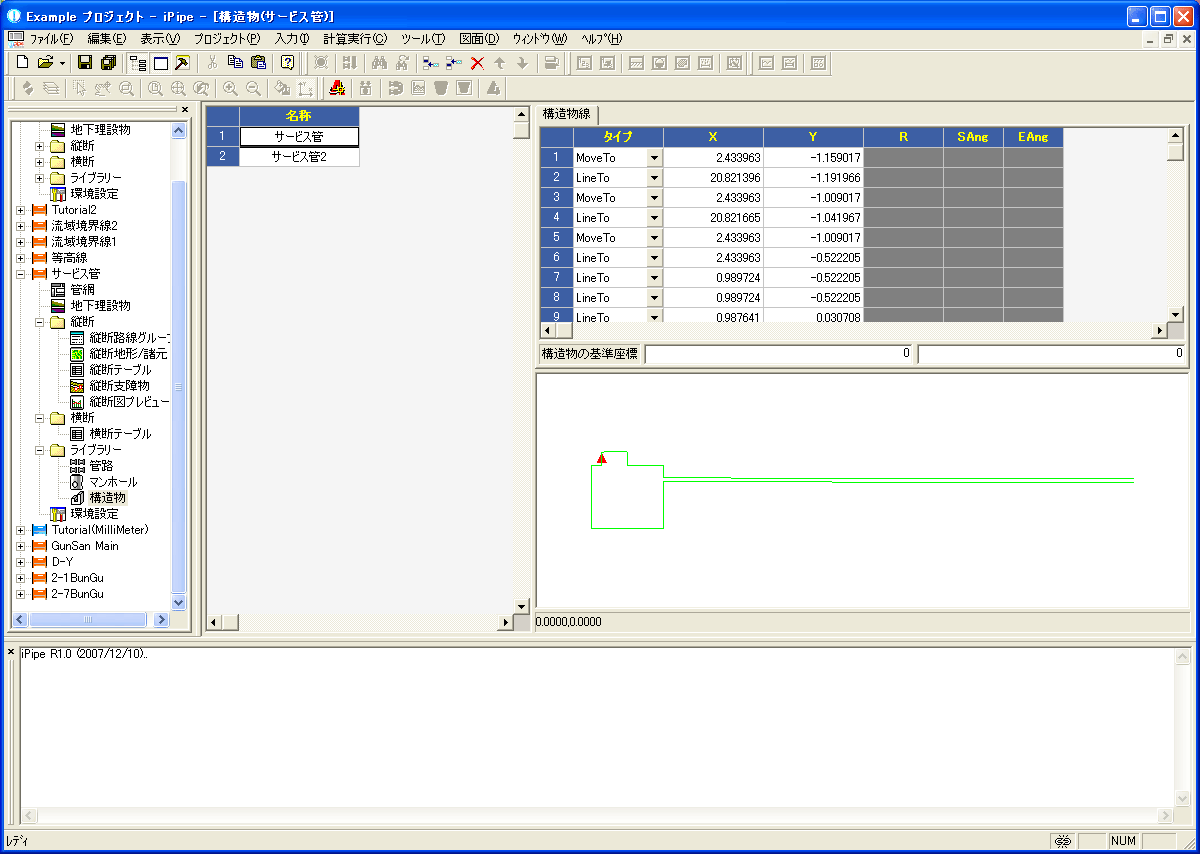Toggle the project tree view toolbar button
The image size is (1200, 854).
coord(137,63)
